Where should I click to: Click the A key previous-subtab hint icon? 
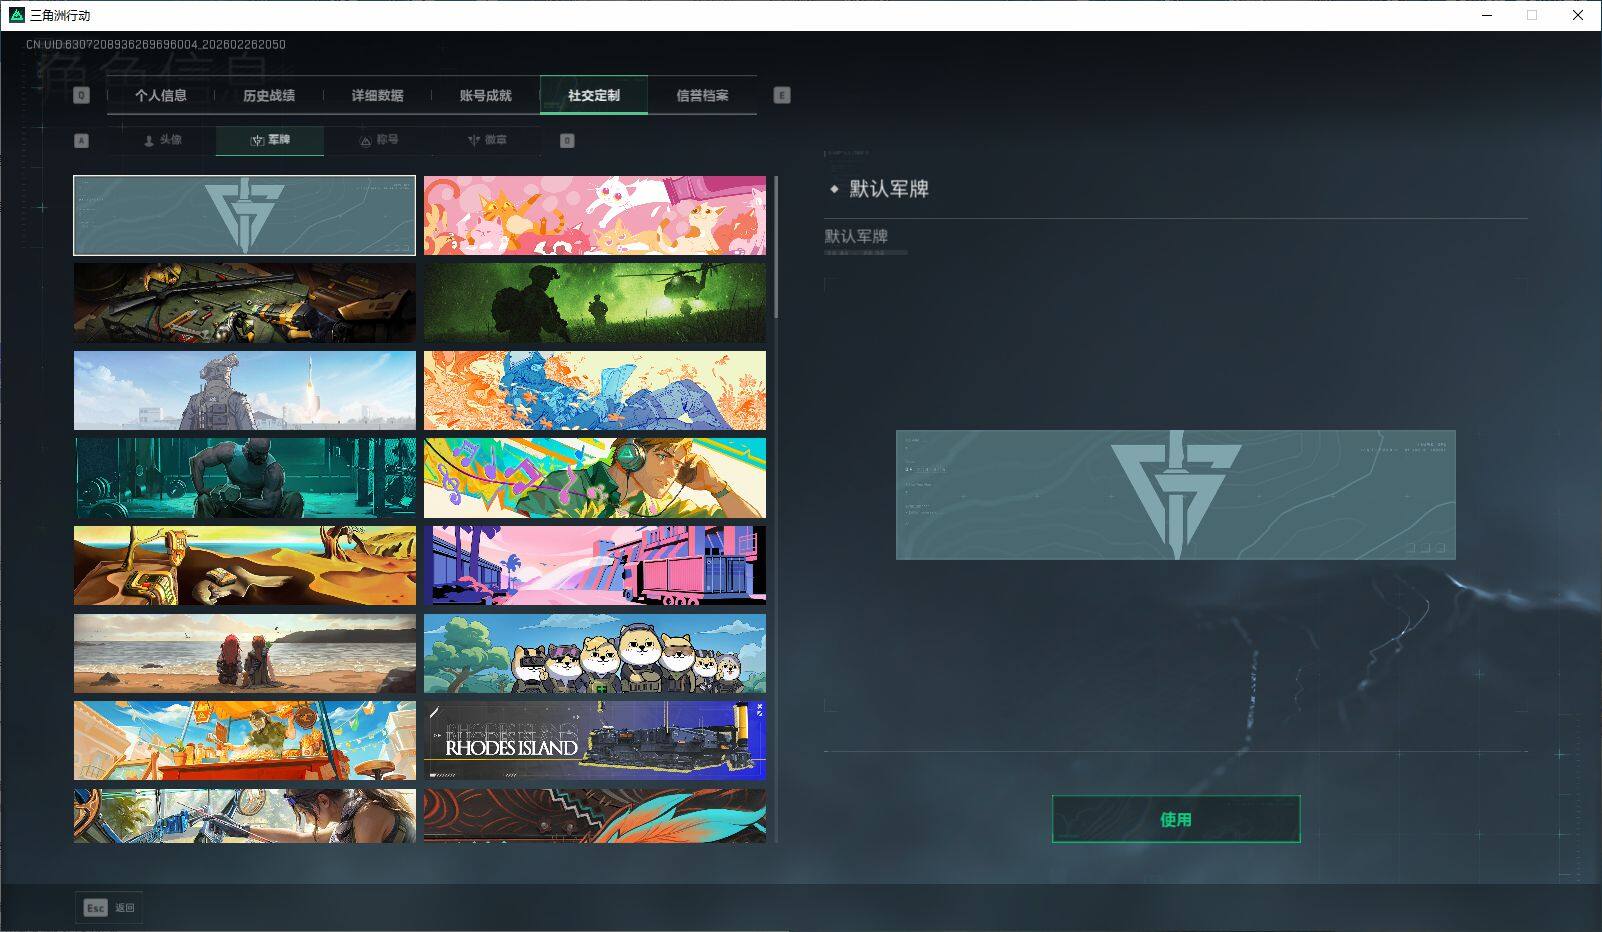82,141
